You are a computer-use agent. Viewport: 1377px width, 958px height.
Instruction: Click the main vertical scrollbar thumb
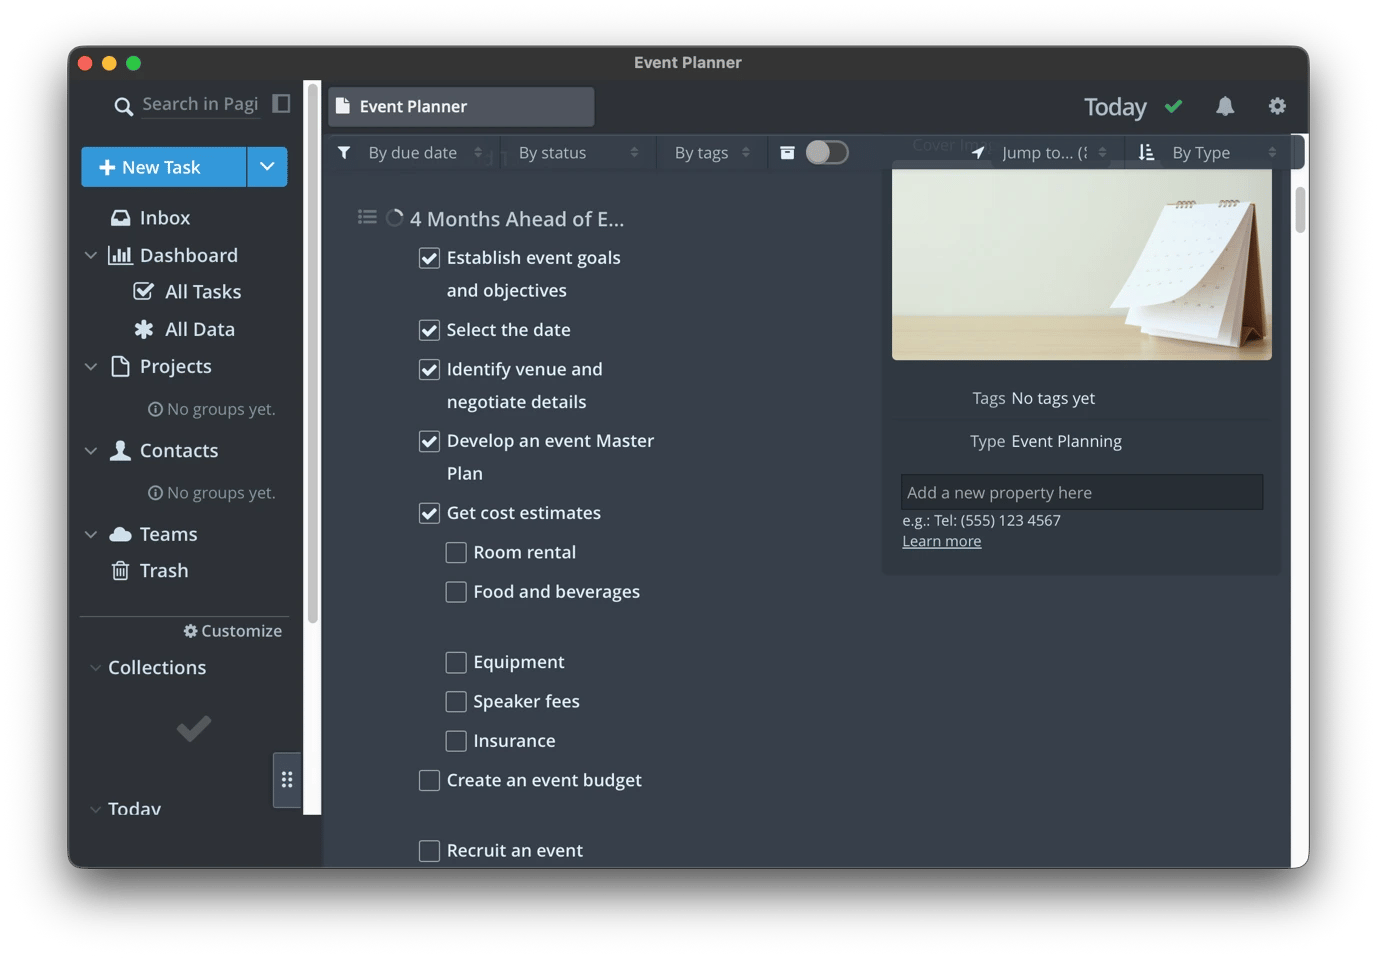click(1300, 209)
